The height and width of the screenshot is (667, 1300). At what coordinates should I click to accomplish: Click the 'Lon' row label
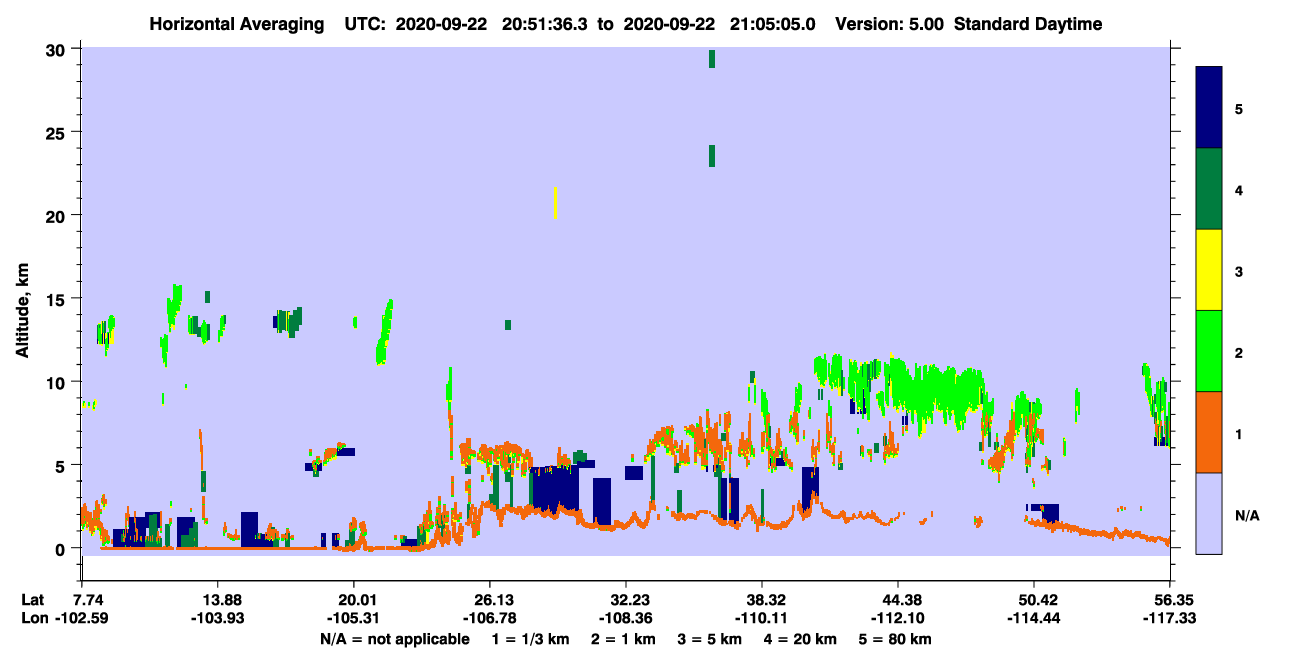click(x=34, y=618)
